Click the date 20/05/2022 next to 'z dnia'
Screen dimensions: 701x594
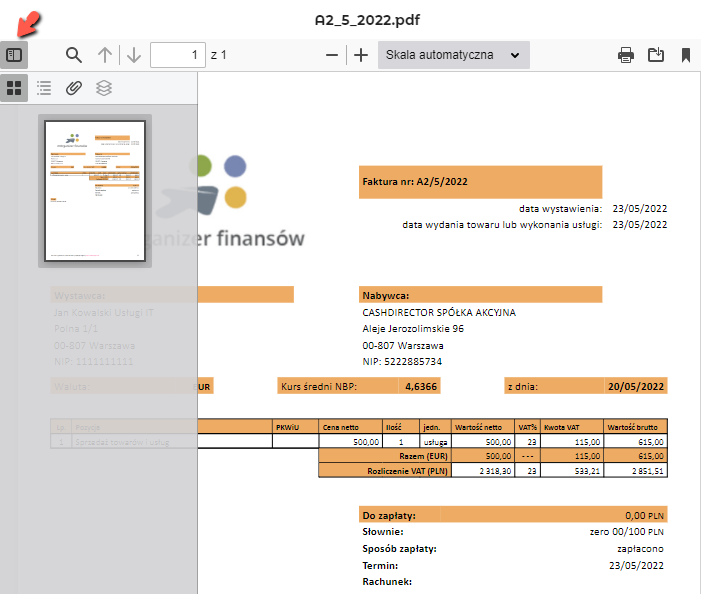point(636,387)
